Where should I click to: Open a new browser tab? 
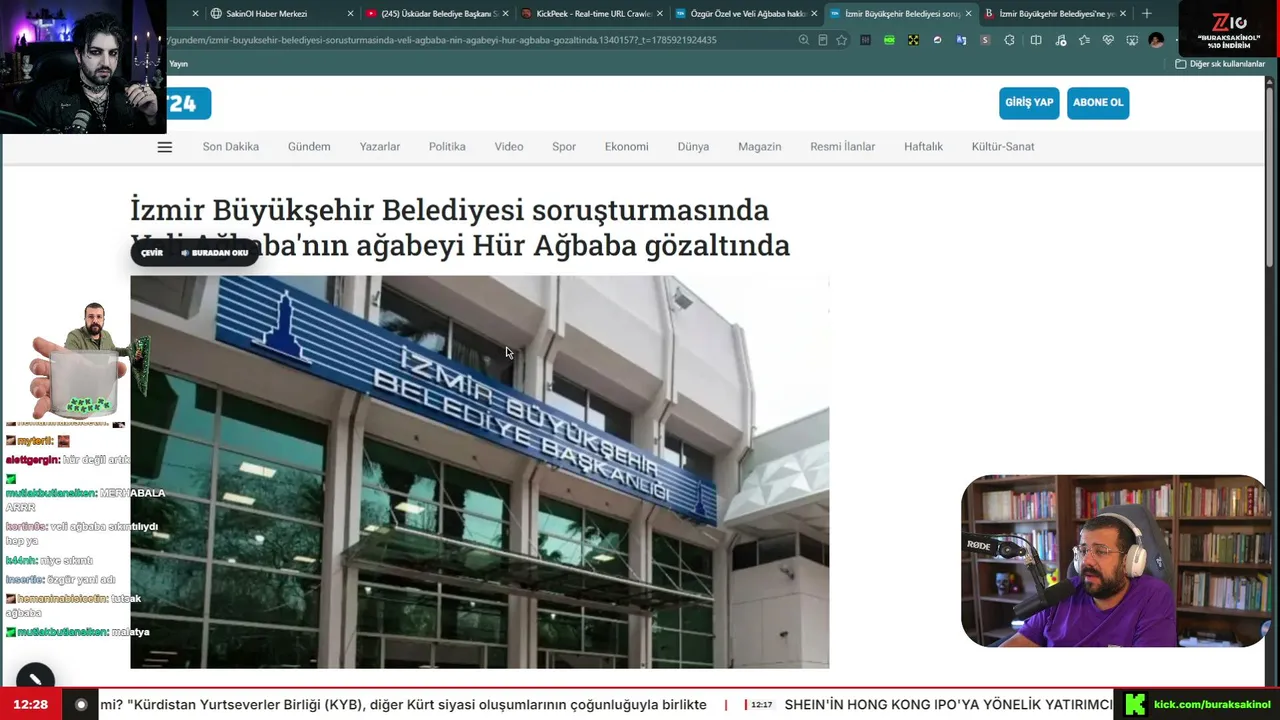(x=1147, y=14)
